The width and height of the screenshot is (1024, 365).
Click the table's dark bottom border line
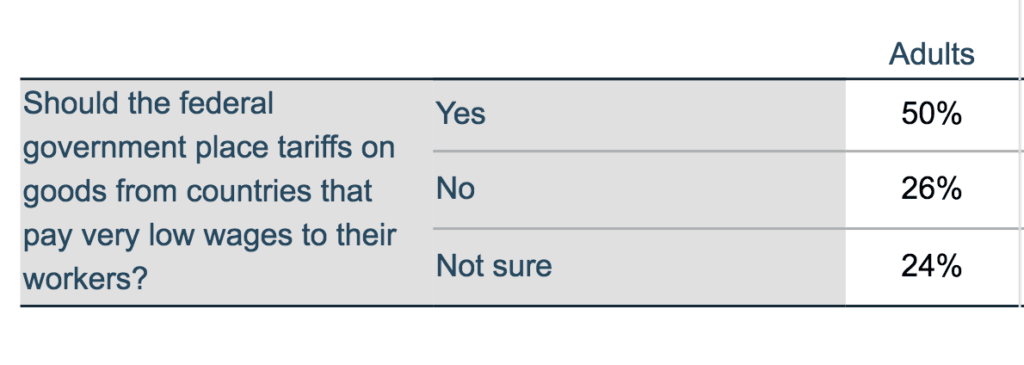(519, 306)
